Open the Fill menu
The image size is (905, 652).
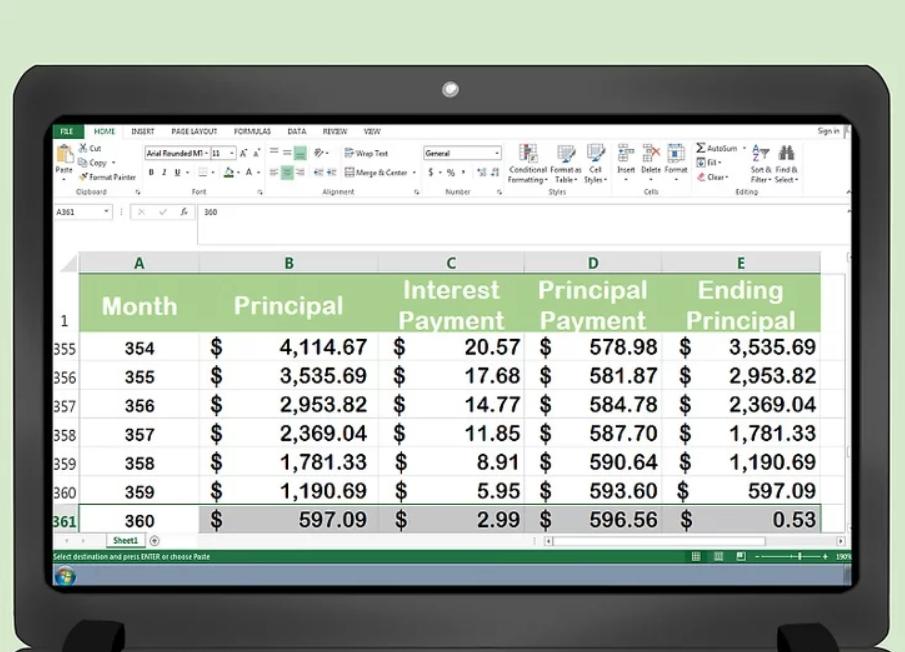pyautogui.click(x=709, y=163)
